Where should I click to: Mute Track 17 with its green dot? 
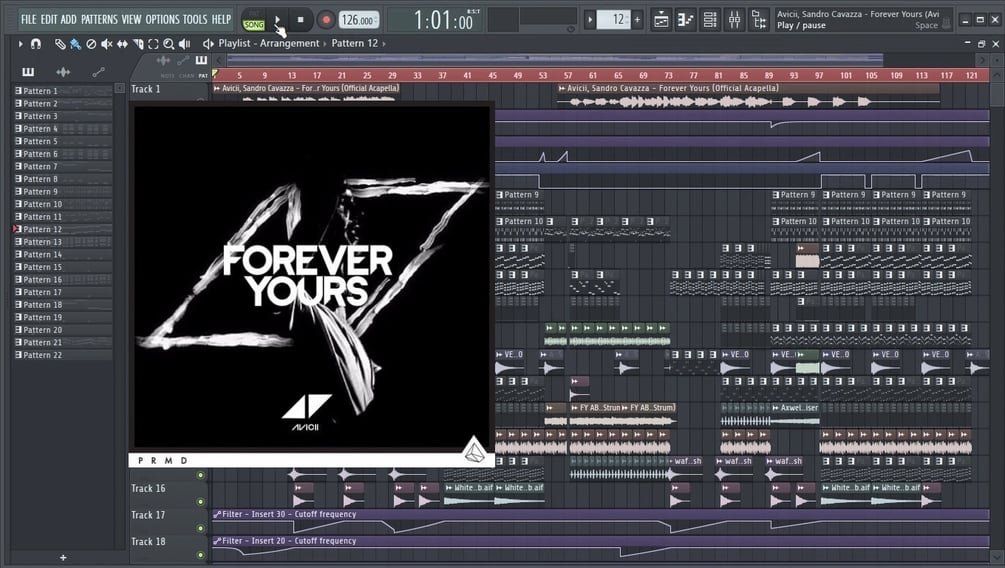pos(201,528)
